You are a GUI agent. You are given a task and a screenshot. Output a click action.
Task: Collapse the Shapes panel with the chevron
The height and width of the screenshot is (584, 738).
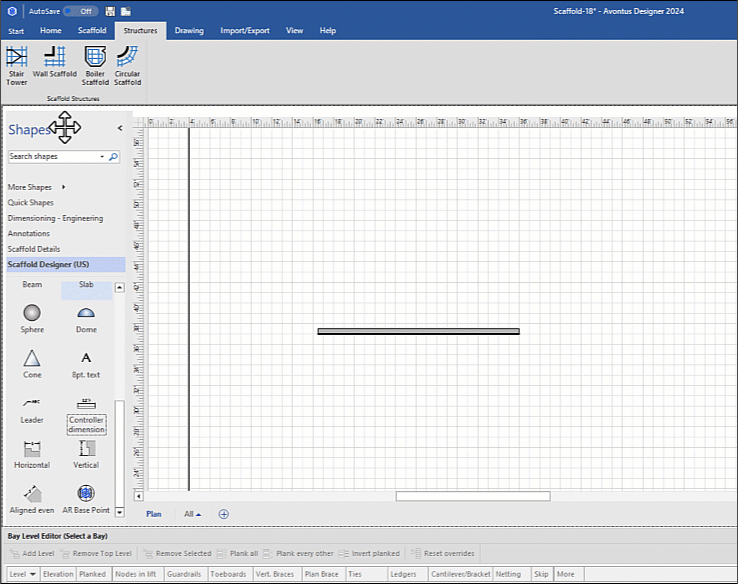(x=120, y=129)
